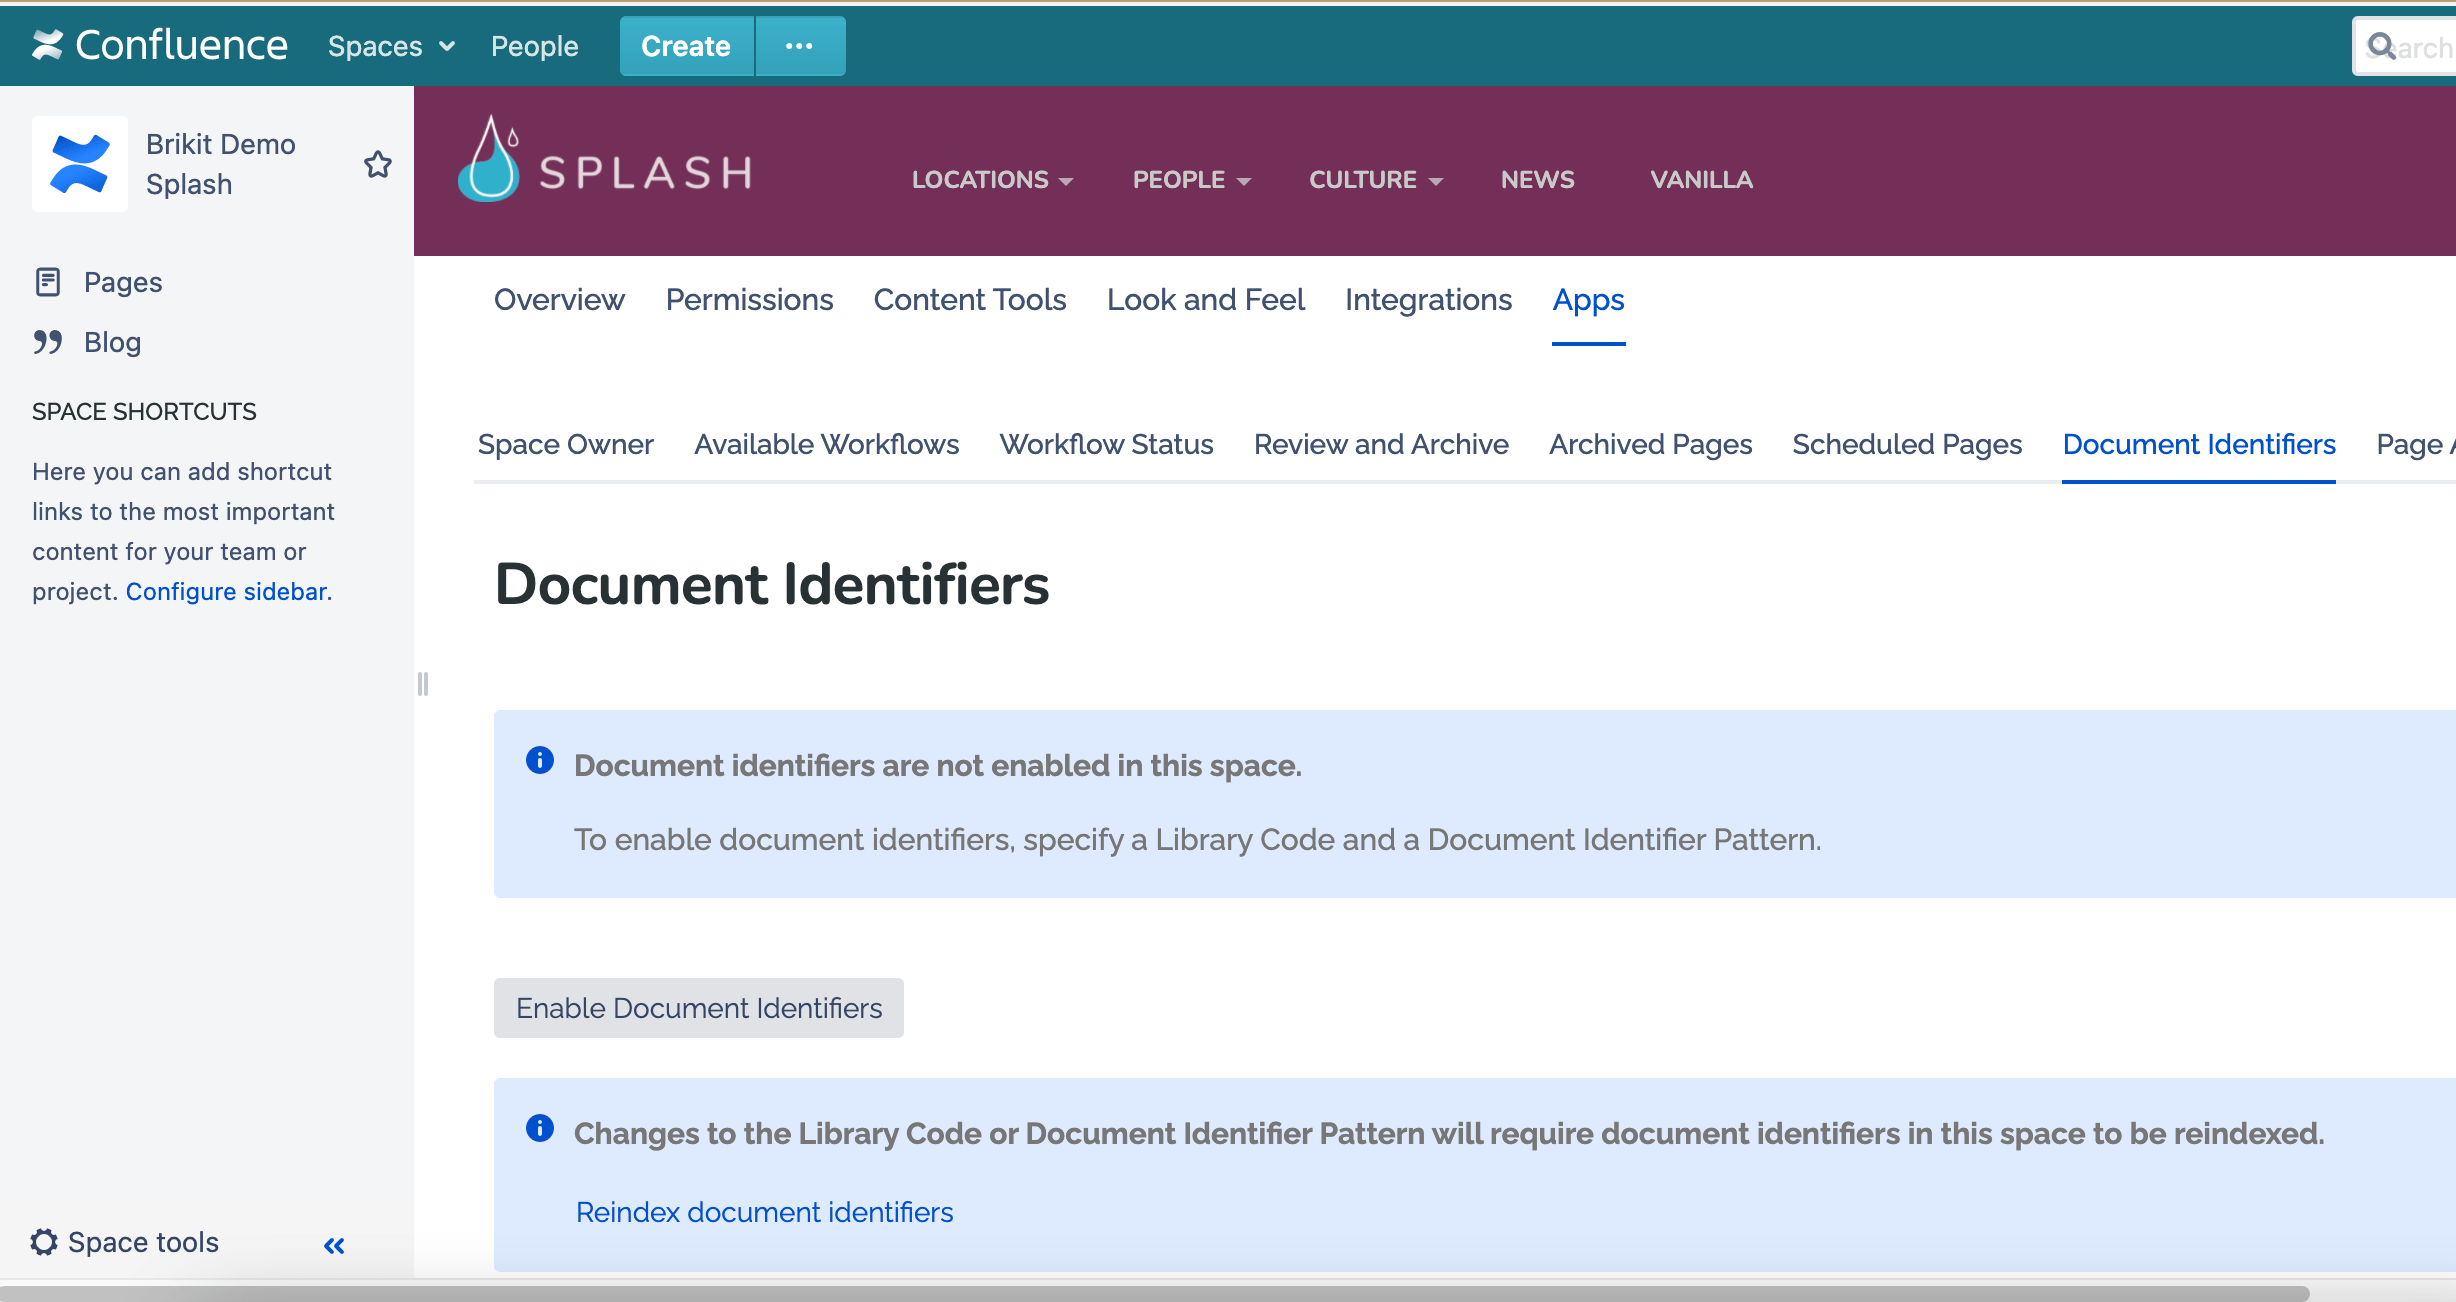Expand the CULTURE menu

click(1376, 180)
